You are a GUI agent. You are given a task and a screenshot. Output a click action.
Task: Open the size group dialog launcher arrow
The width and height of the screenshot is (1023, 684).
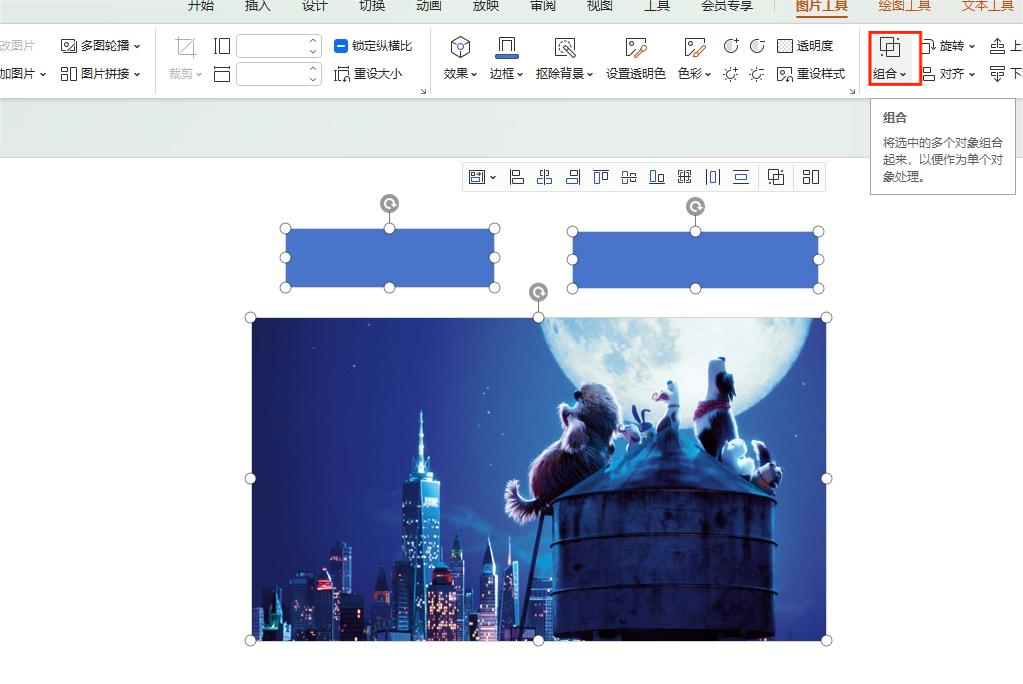point(423,91)
